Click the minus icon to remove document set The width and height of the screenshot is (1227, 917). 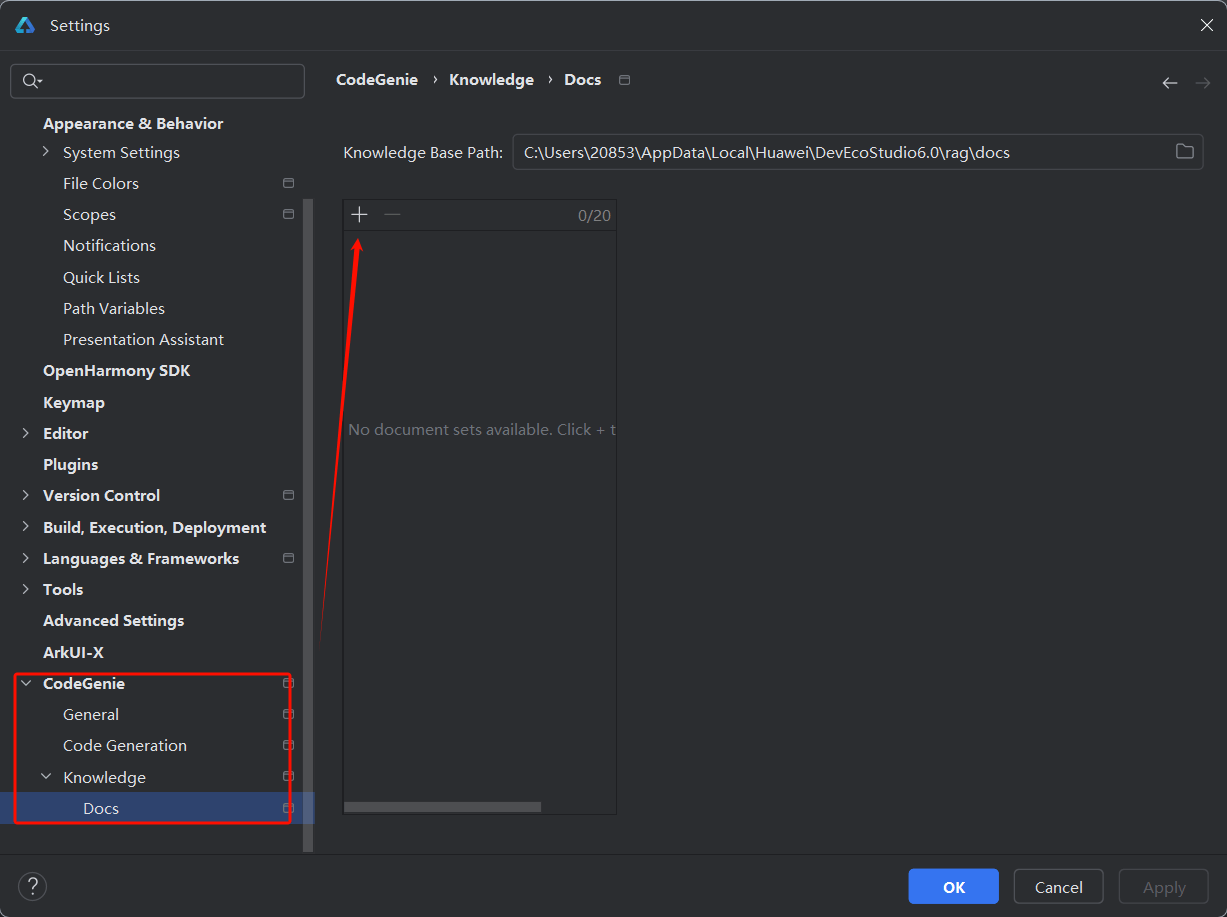pos(392,215)
